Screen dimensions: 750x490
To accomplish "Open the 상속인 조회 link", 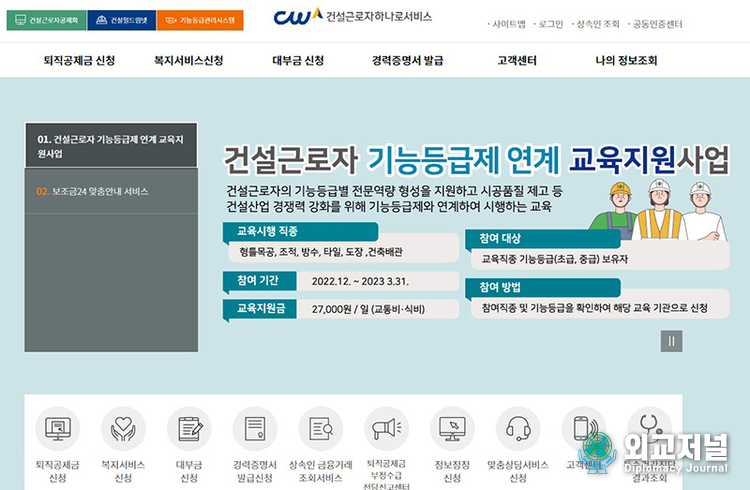I will (597, 24).
